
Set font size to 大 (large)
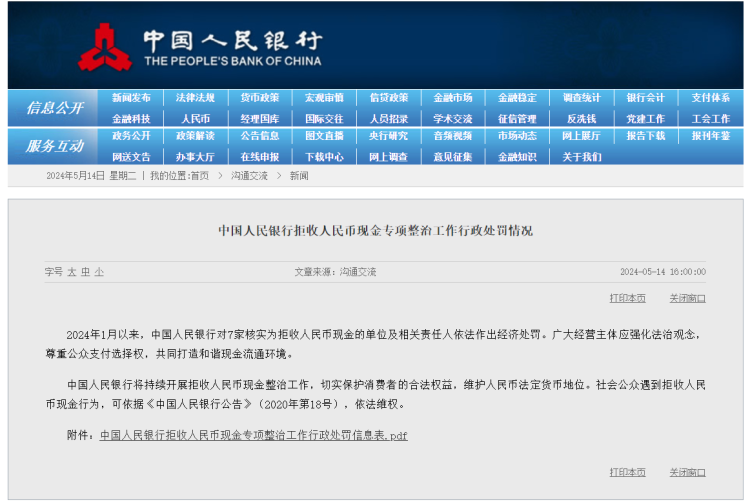tap(72, 272)
